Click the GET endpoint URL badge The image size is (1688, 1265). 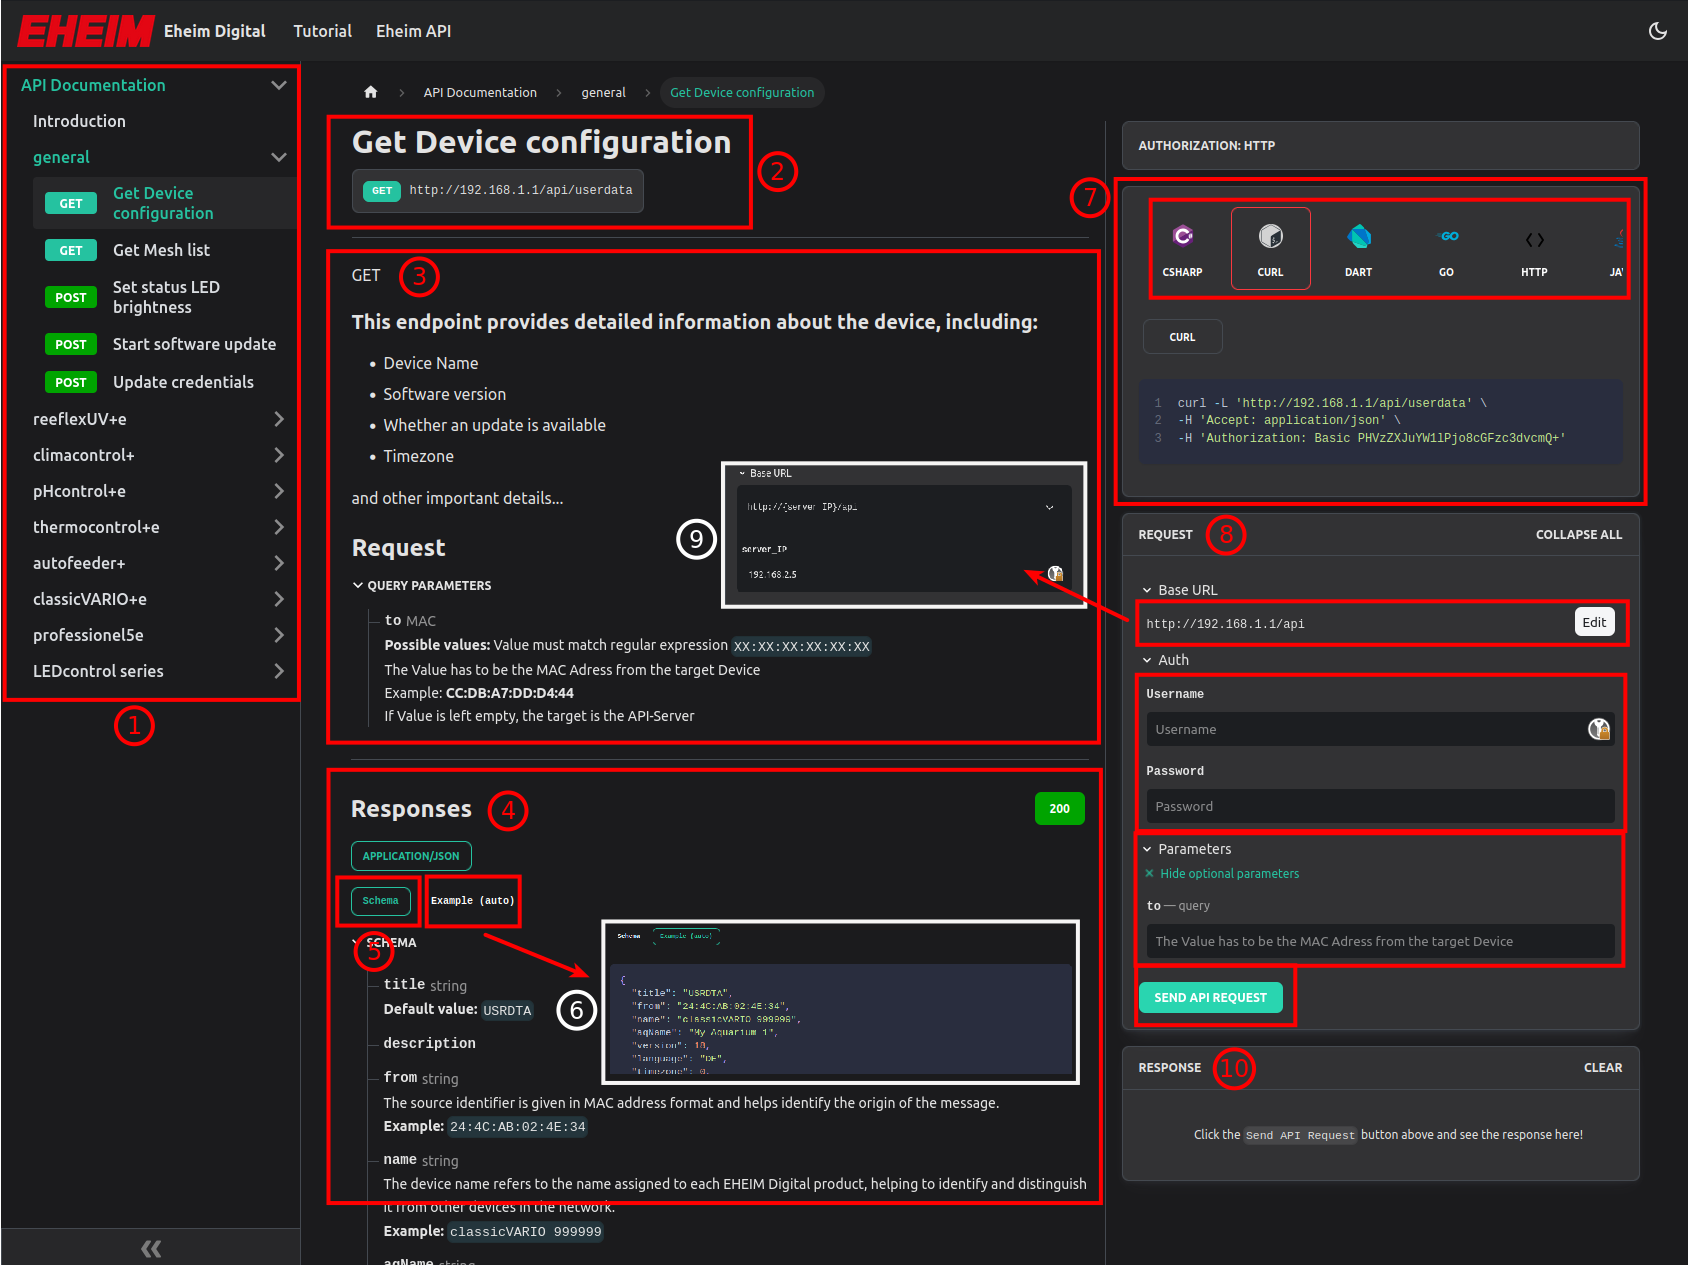click(498, 190)
